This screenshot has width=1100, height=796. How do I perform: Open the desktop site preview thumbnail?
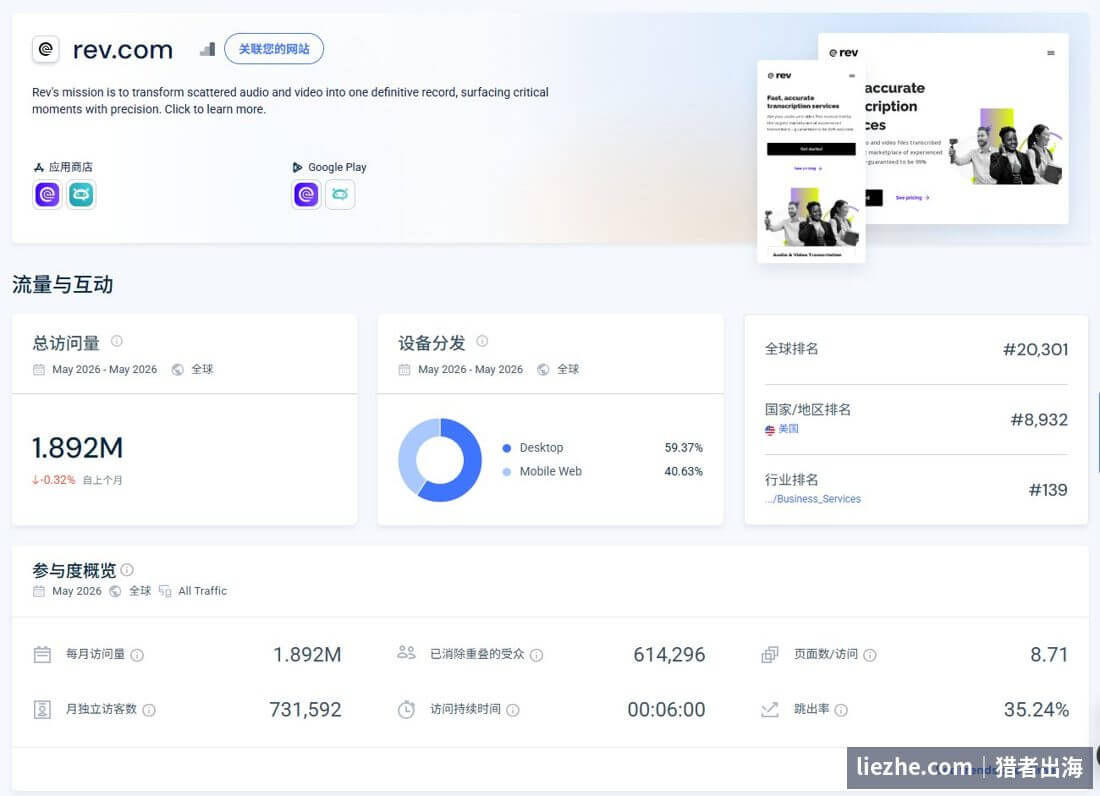(967, 128)
